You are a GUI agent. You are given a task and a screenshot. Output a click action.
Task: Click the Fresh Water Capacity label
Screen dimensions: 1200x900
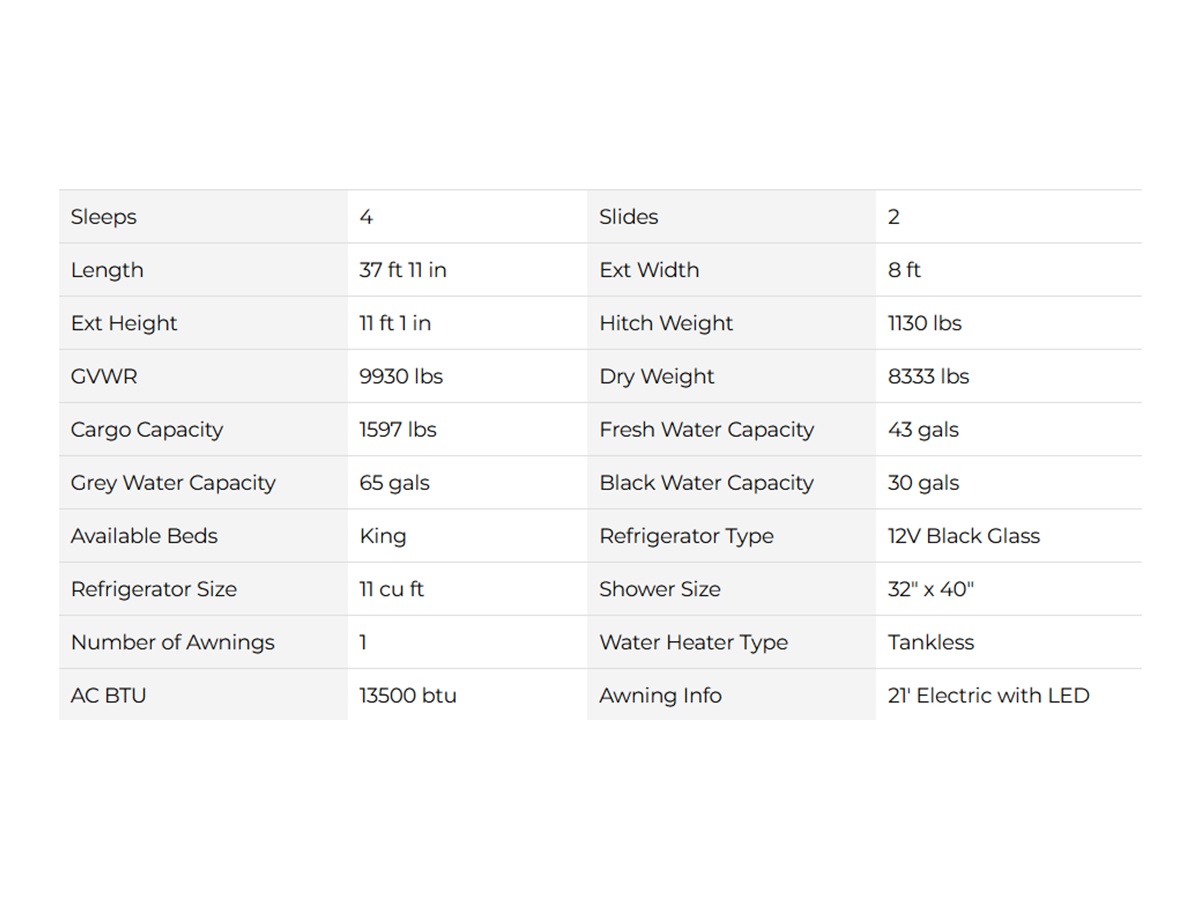coord(706,430)
